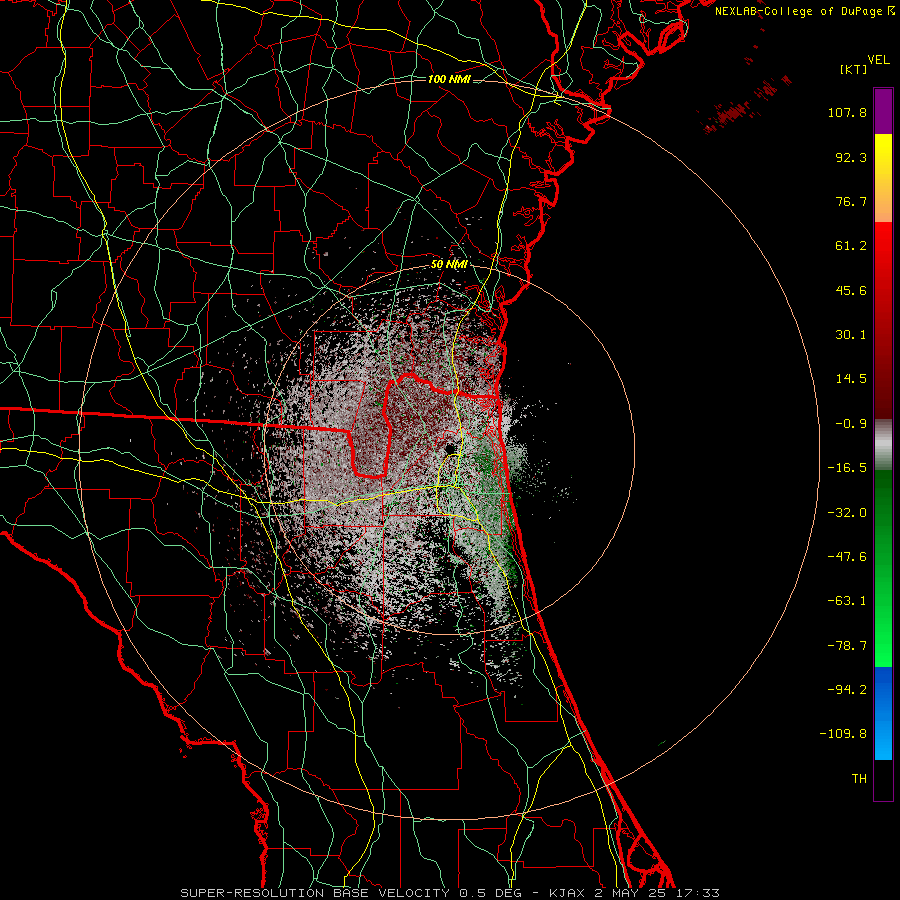Select the -32.0 velocity scale value
The width and height of the screenshot is (900, 900).
click(x=847, y=513)
